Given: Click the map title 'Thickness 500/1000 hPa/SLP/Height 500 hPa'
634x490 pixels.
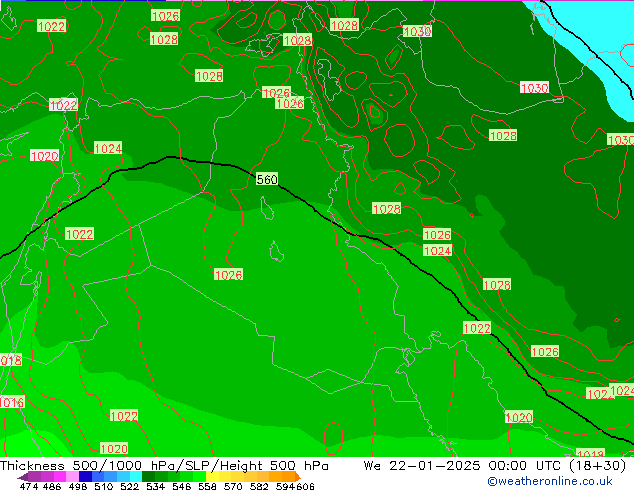Looking at the screenshot, I should coord(164,466).
